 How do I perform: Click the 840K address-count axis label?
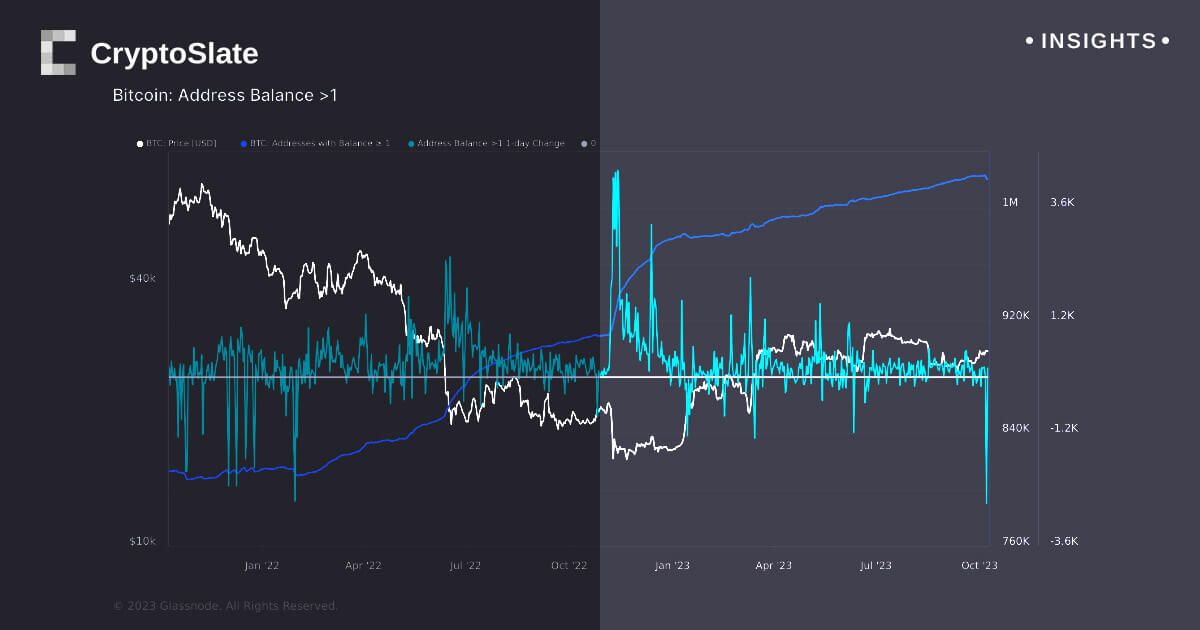[1016, 428]
